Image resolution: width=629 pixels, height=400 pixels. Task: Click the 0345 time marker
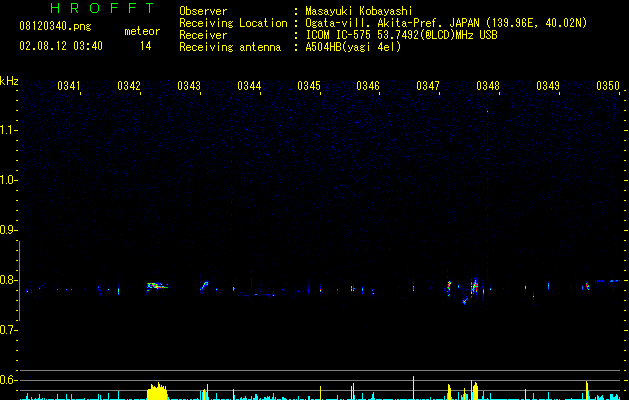pyautogui.click(x=309, y=86)
